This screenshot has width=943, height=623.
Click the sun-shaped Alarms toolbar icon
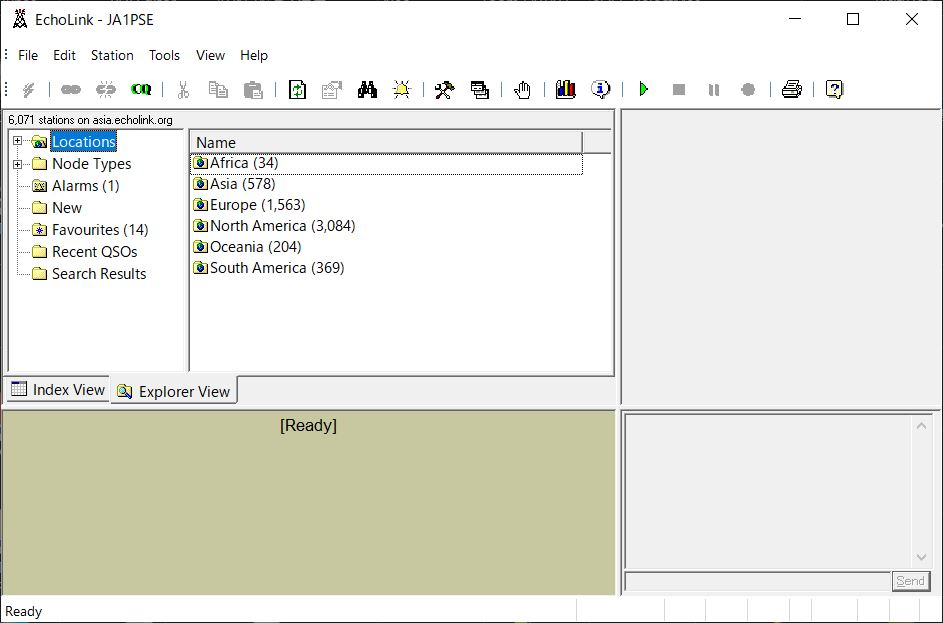click(402, 90)
